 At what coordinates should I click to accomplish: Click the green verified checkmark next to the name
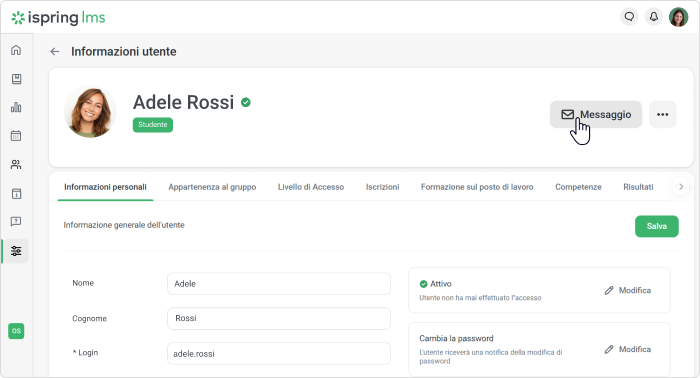pos(246,103)
